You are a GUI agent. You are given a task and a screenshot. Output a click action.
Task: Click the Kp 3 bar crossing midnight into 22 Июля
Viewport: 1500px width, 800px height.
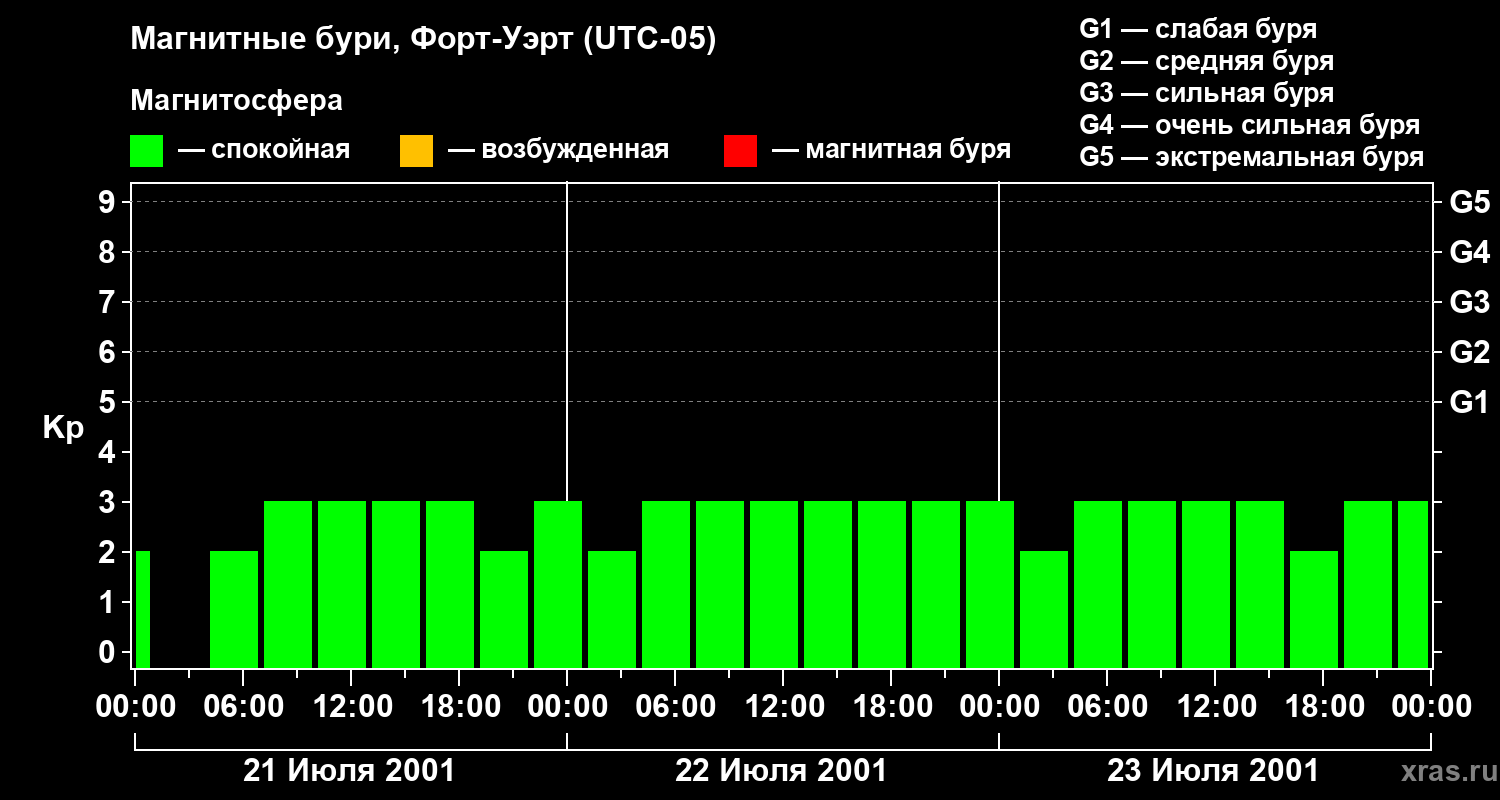pyautogui.click(x=558, y=584)
